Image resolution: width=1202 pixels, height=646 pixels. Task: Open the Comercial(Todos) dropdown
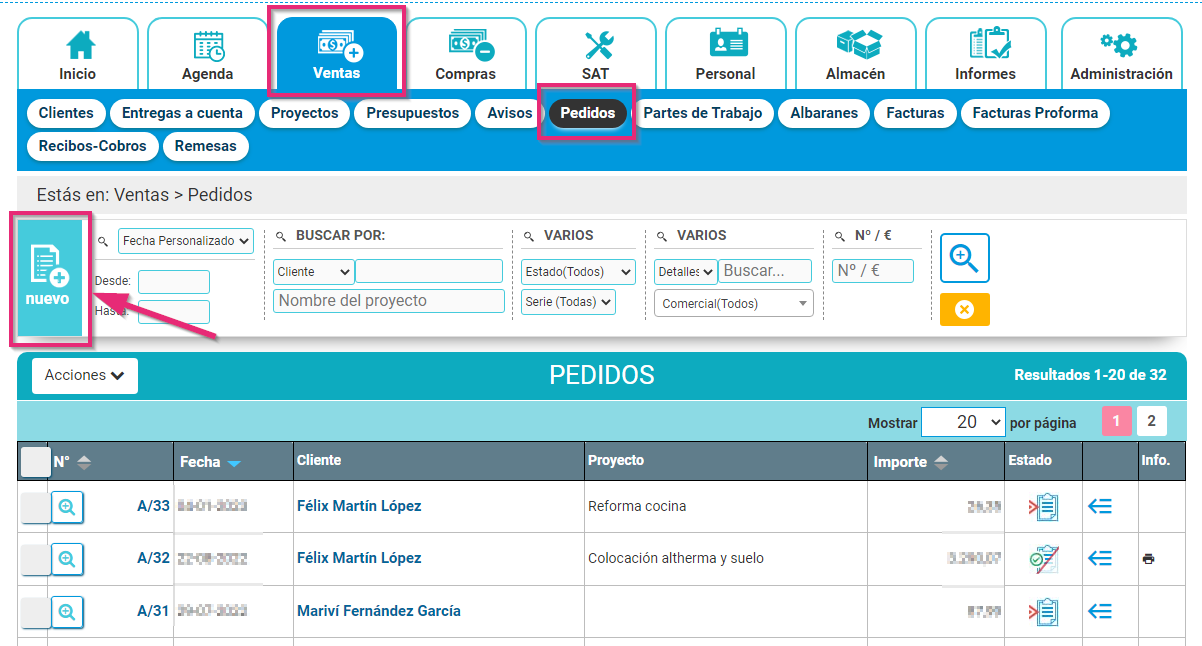(x=733, y=303)
